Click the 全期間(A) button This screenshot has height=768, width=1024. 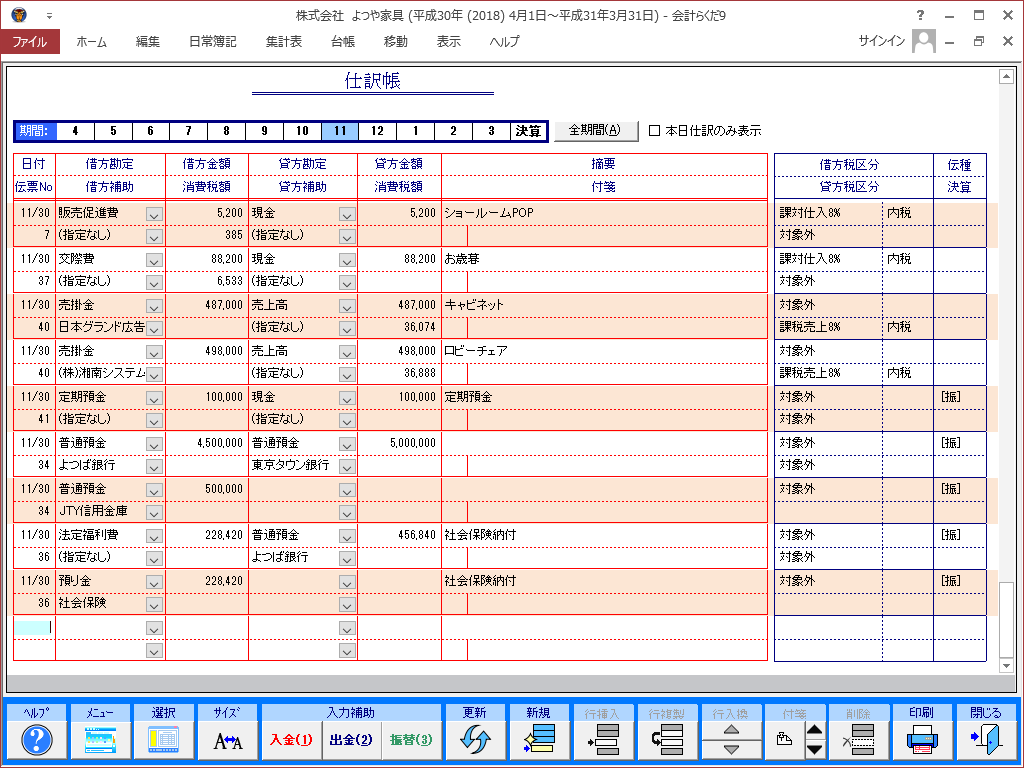pos(596,131)
